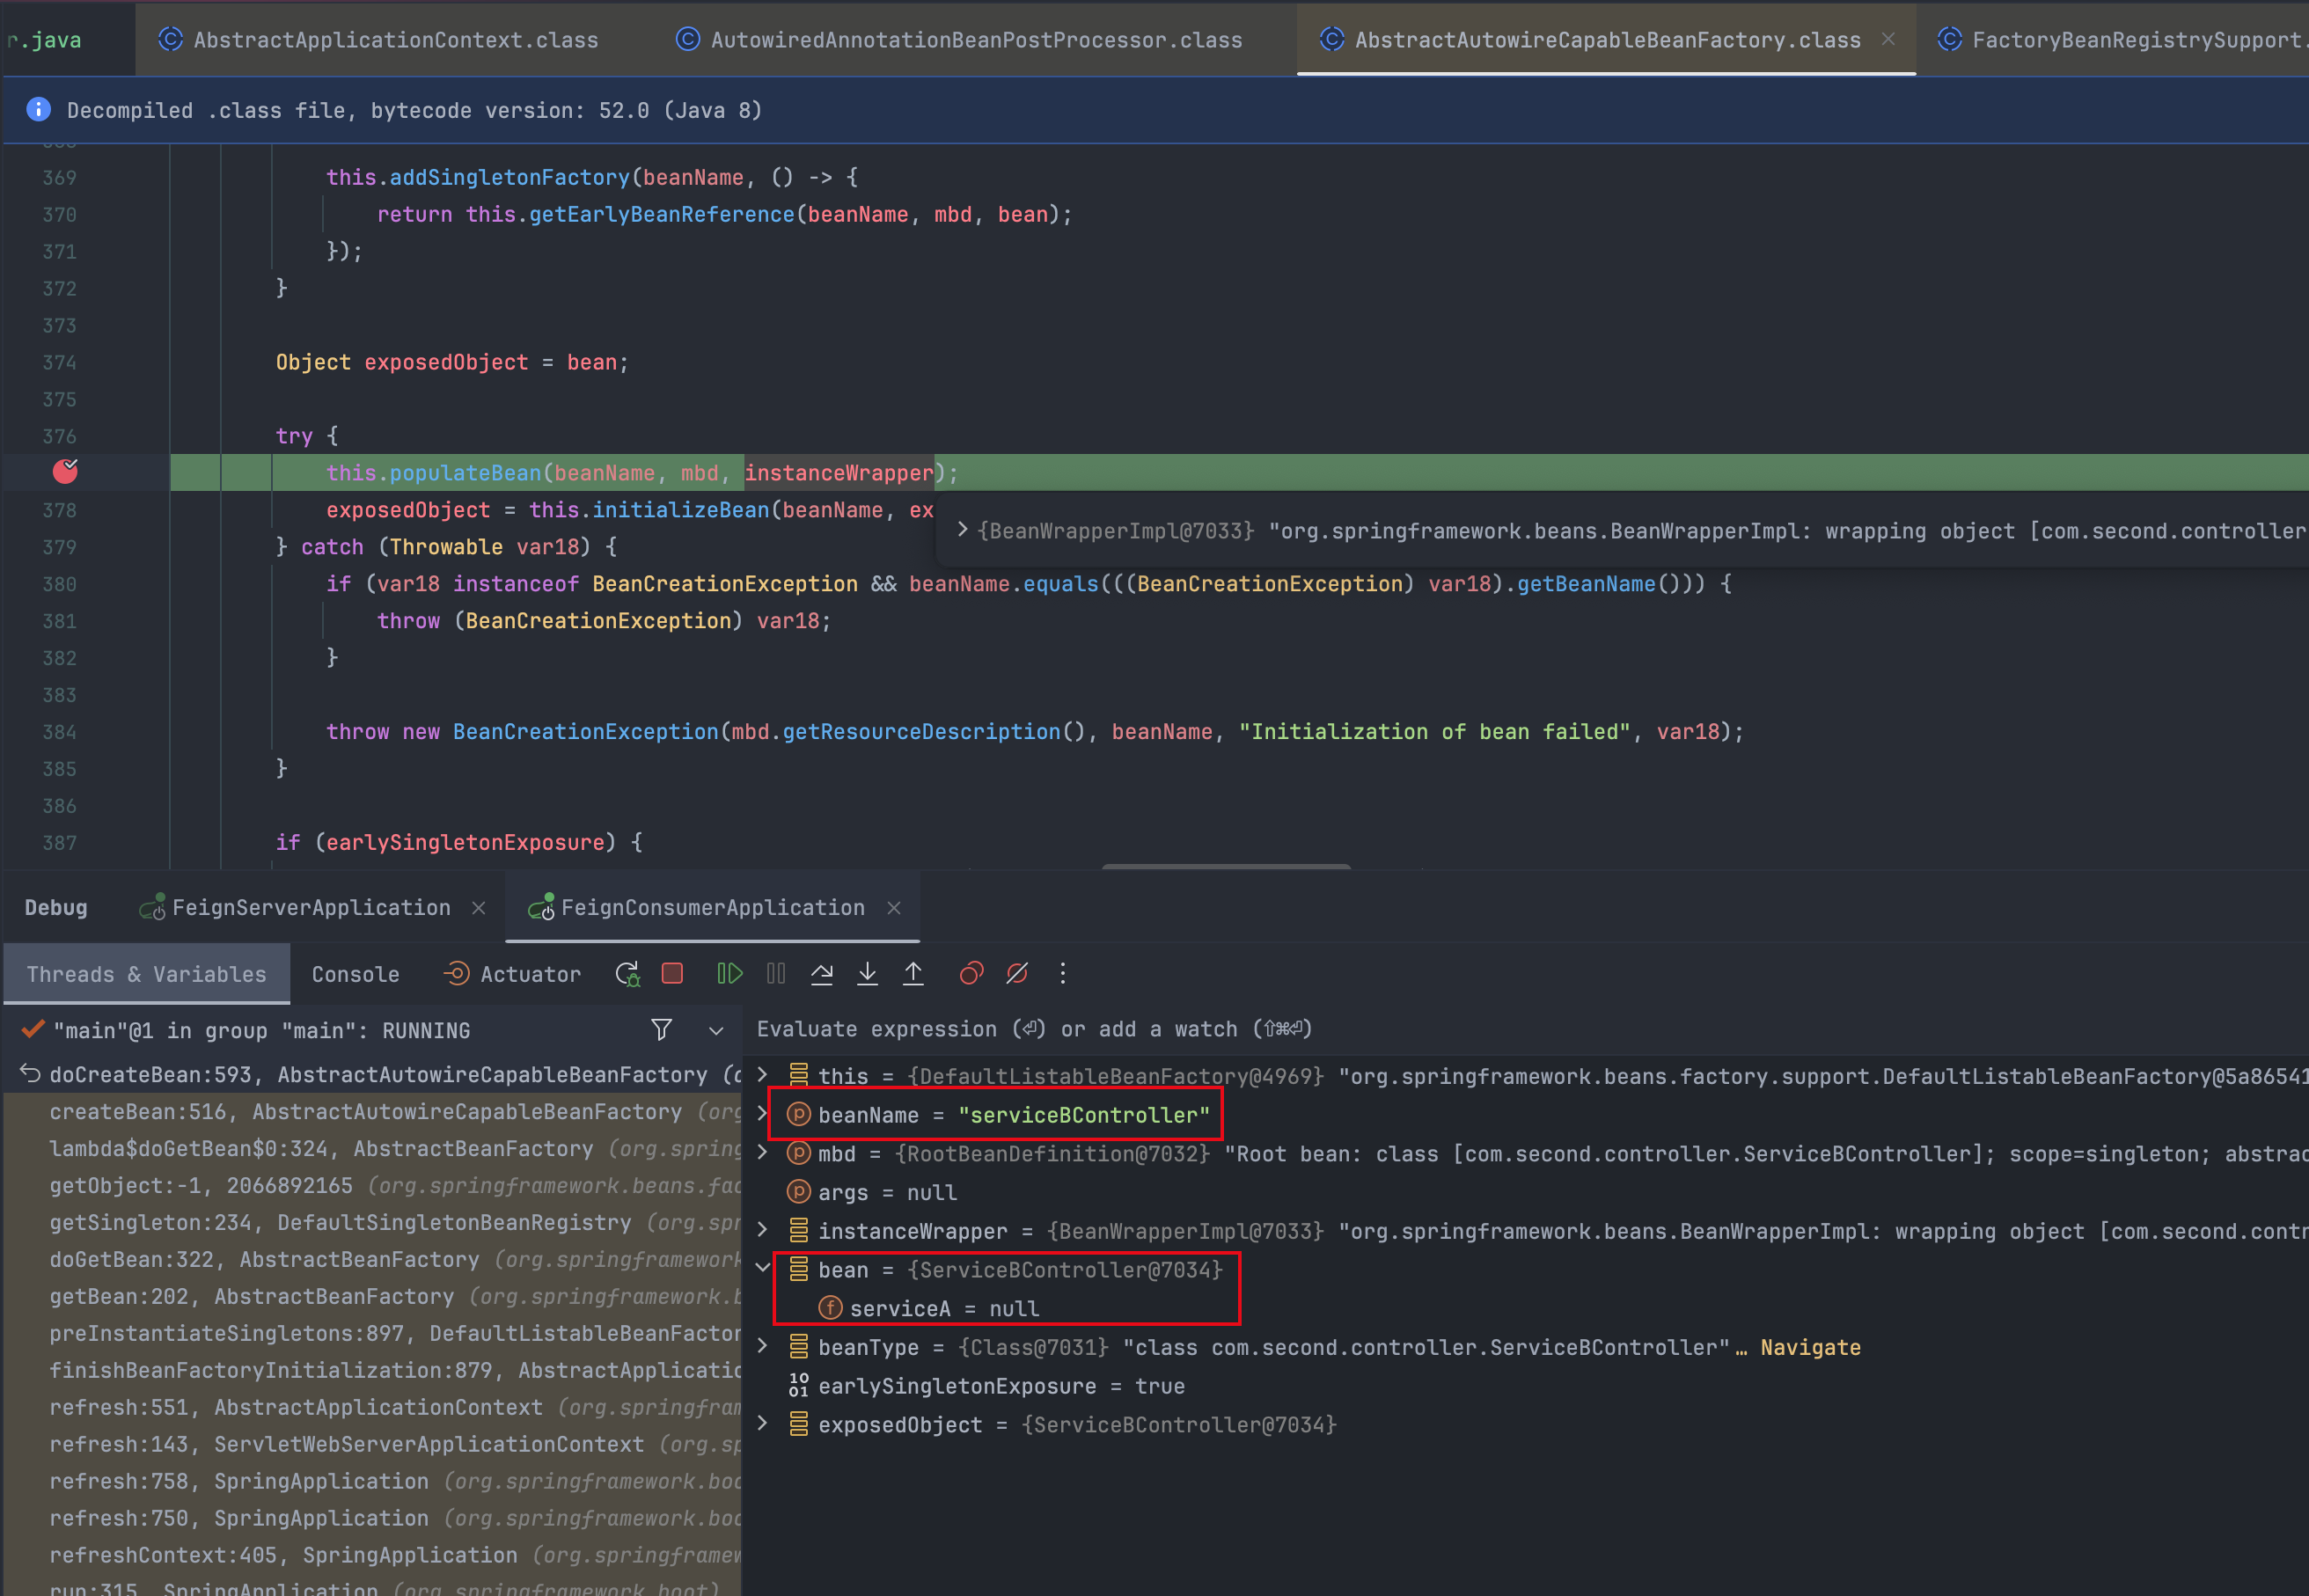The height and width of the screenshot is (1596, 2309).
Task: Click the initializeBean method call on line 378
Action: (680, 510)
